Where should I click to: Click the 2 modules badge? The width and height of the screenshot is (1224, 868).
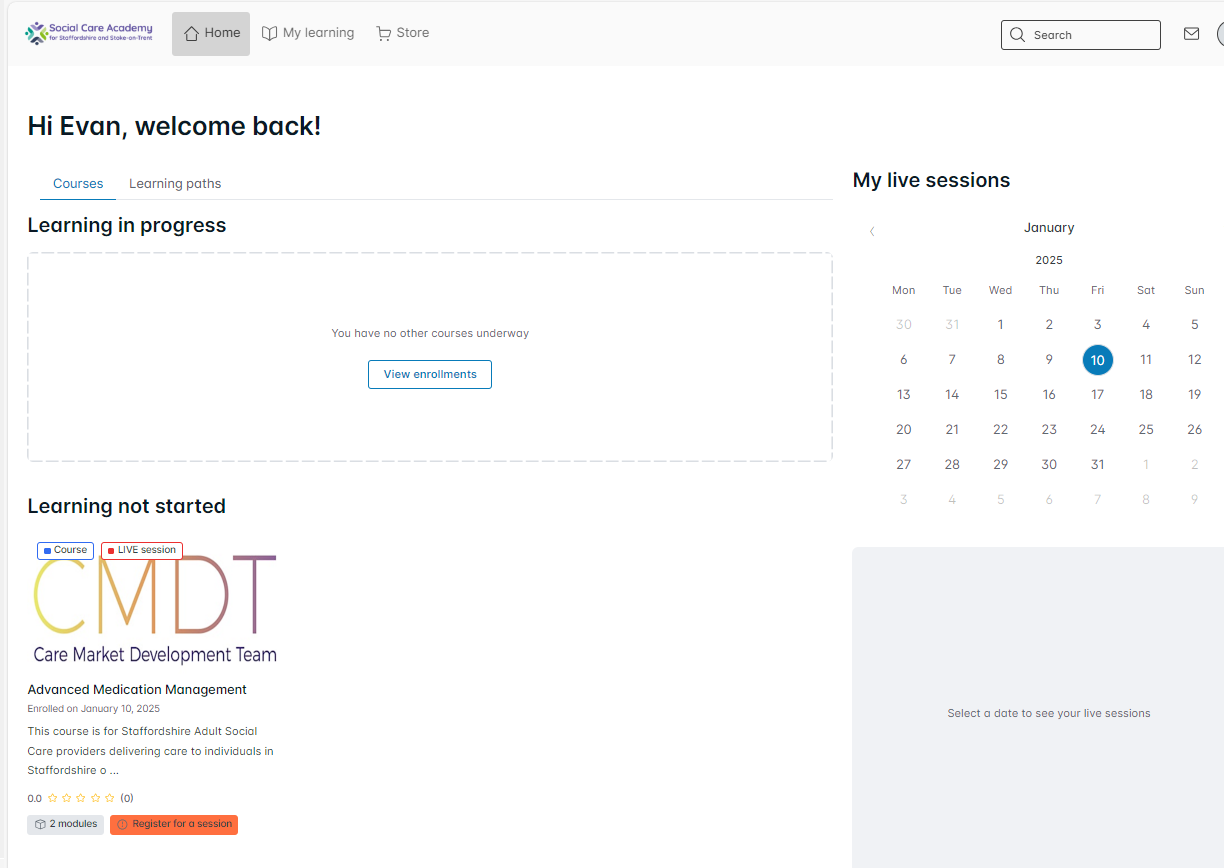(65, 824)
